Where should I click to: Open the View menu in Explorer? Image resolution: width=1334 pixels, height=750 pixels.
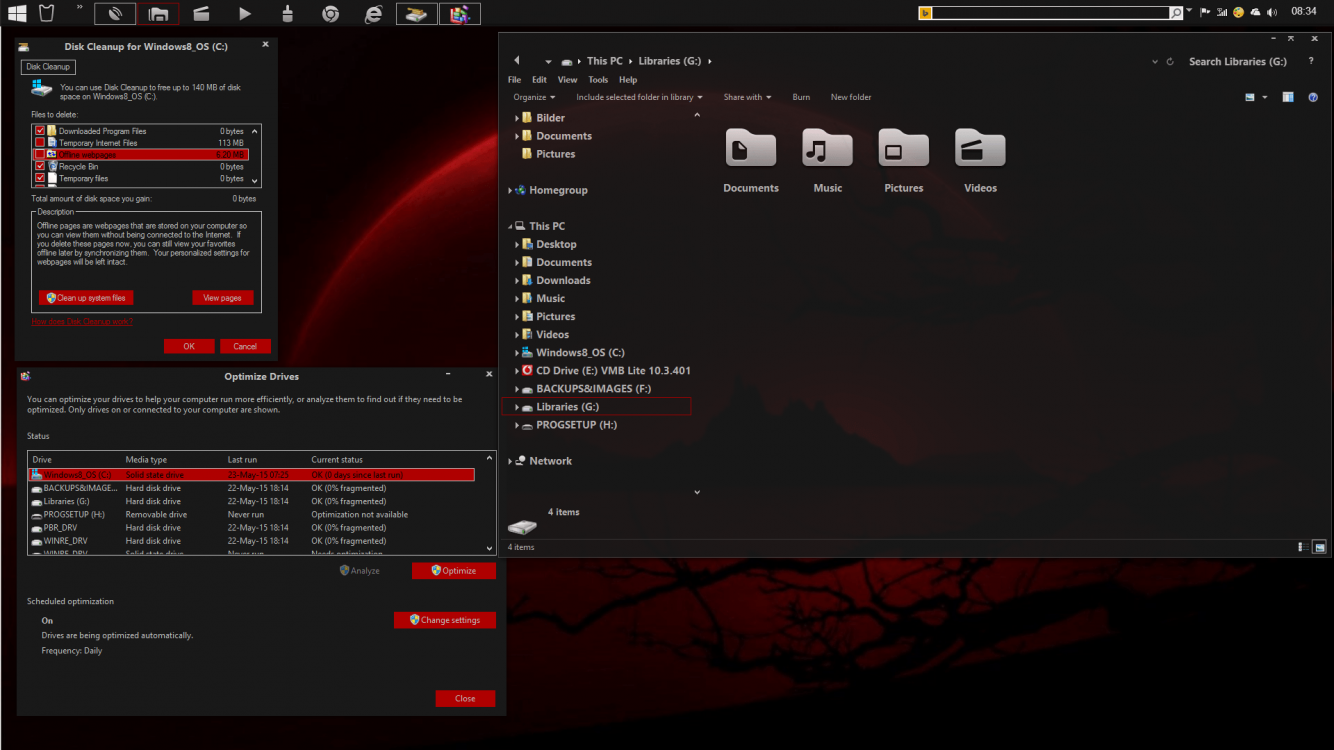(567, 80)
